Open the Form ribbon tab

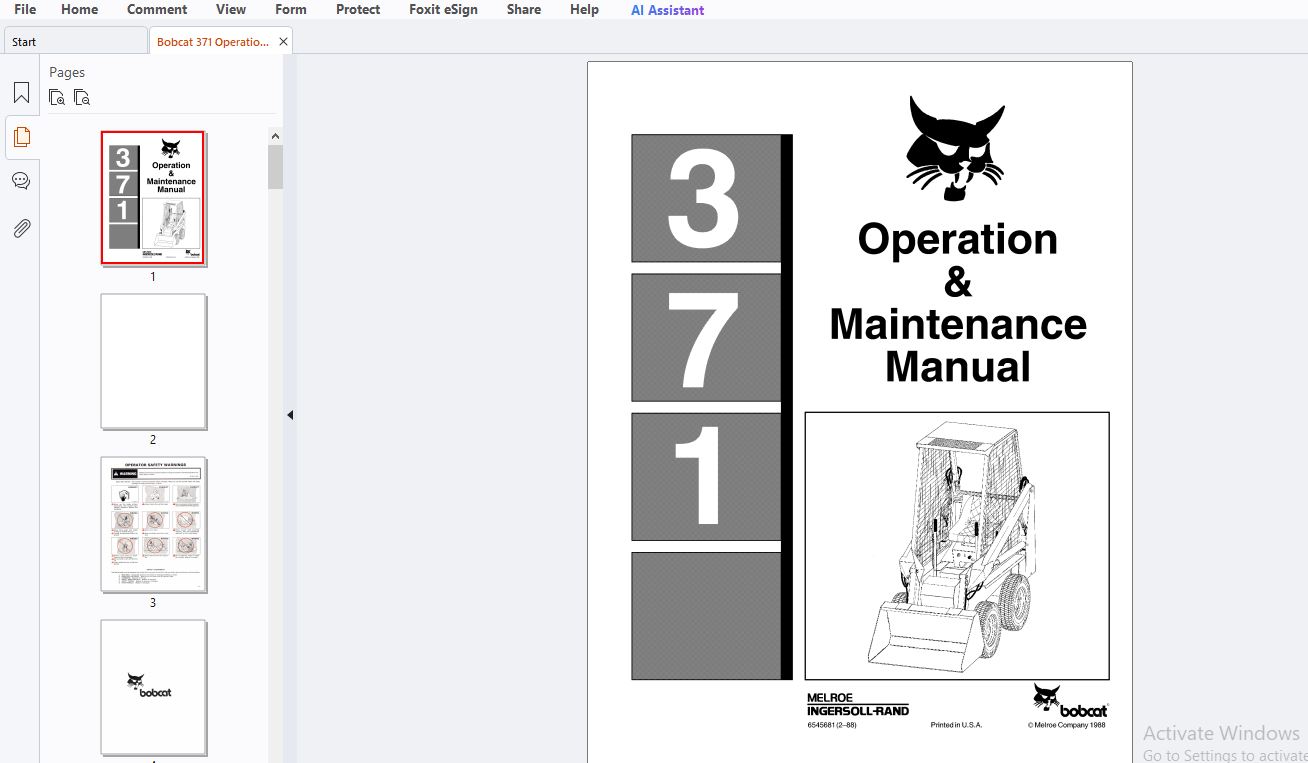pos(291,10)
